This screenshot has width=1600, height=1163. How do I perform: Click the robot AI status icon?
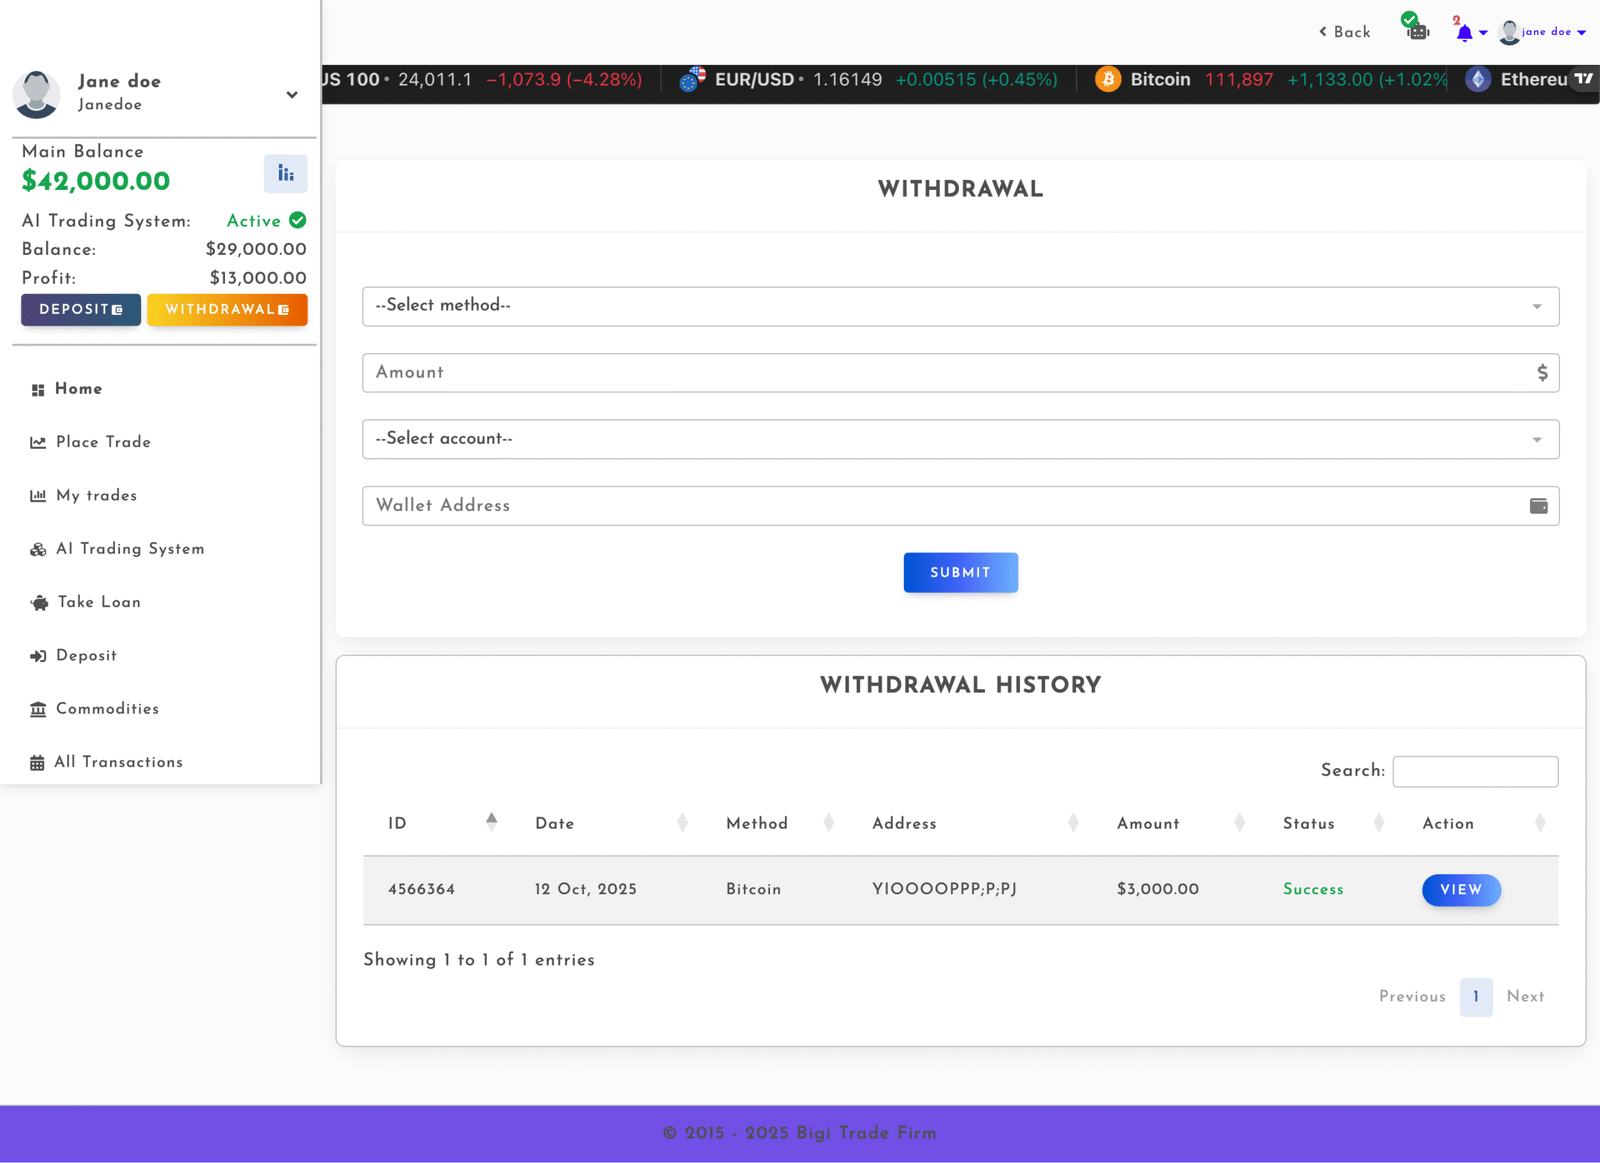tap(1417, 31)
